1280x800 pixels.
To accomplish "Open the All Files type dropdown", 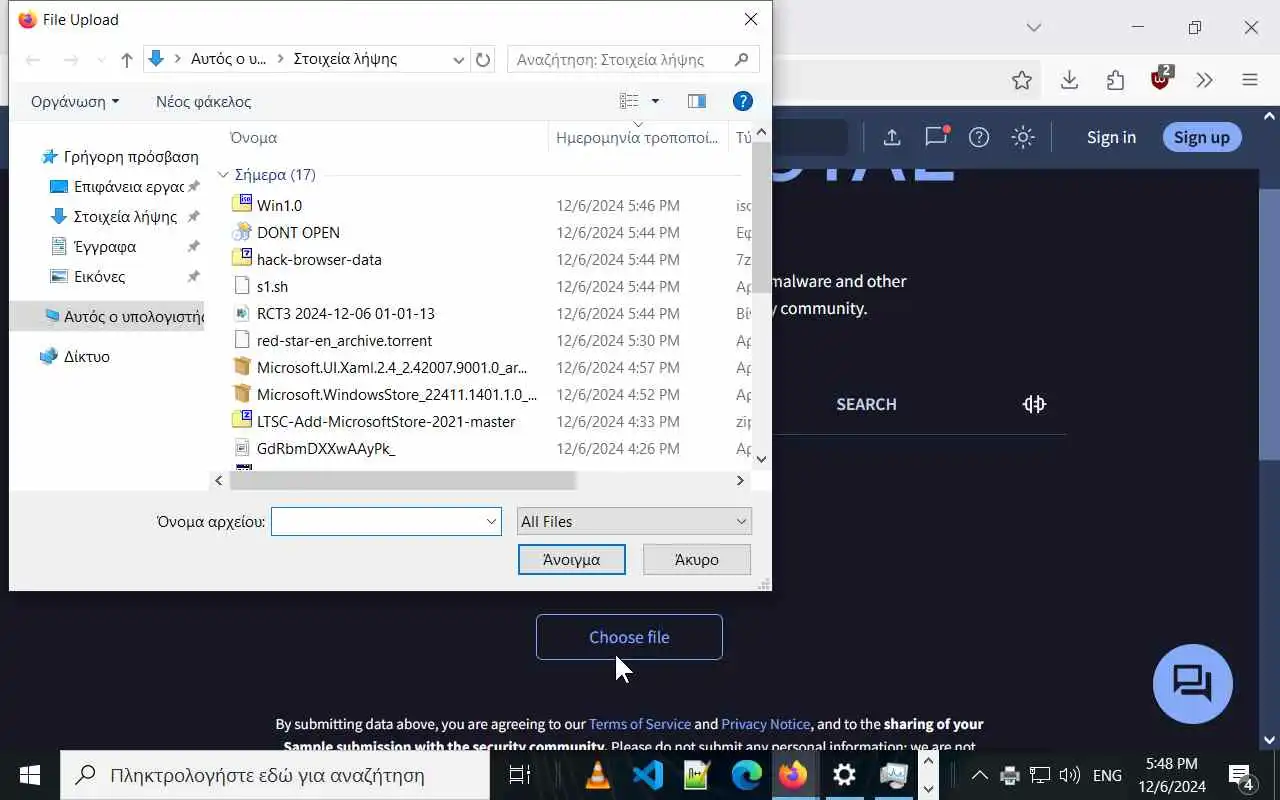I will click(634, 521).
